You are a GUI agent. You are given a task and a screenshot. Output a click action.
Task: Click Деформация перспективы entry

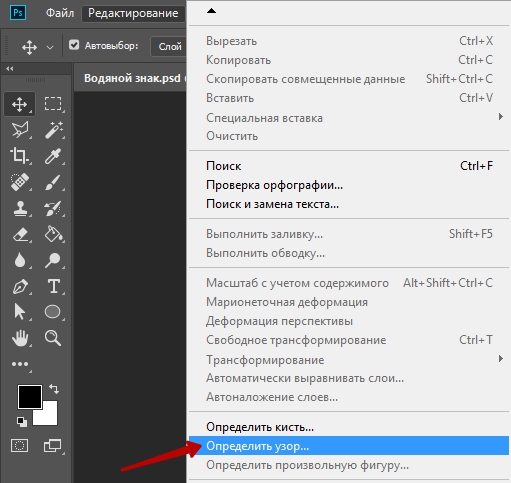[x=349, y=321]
